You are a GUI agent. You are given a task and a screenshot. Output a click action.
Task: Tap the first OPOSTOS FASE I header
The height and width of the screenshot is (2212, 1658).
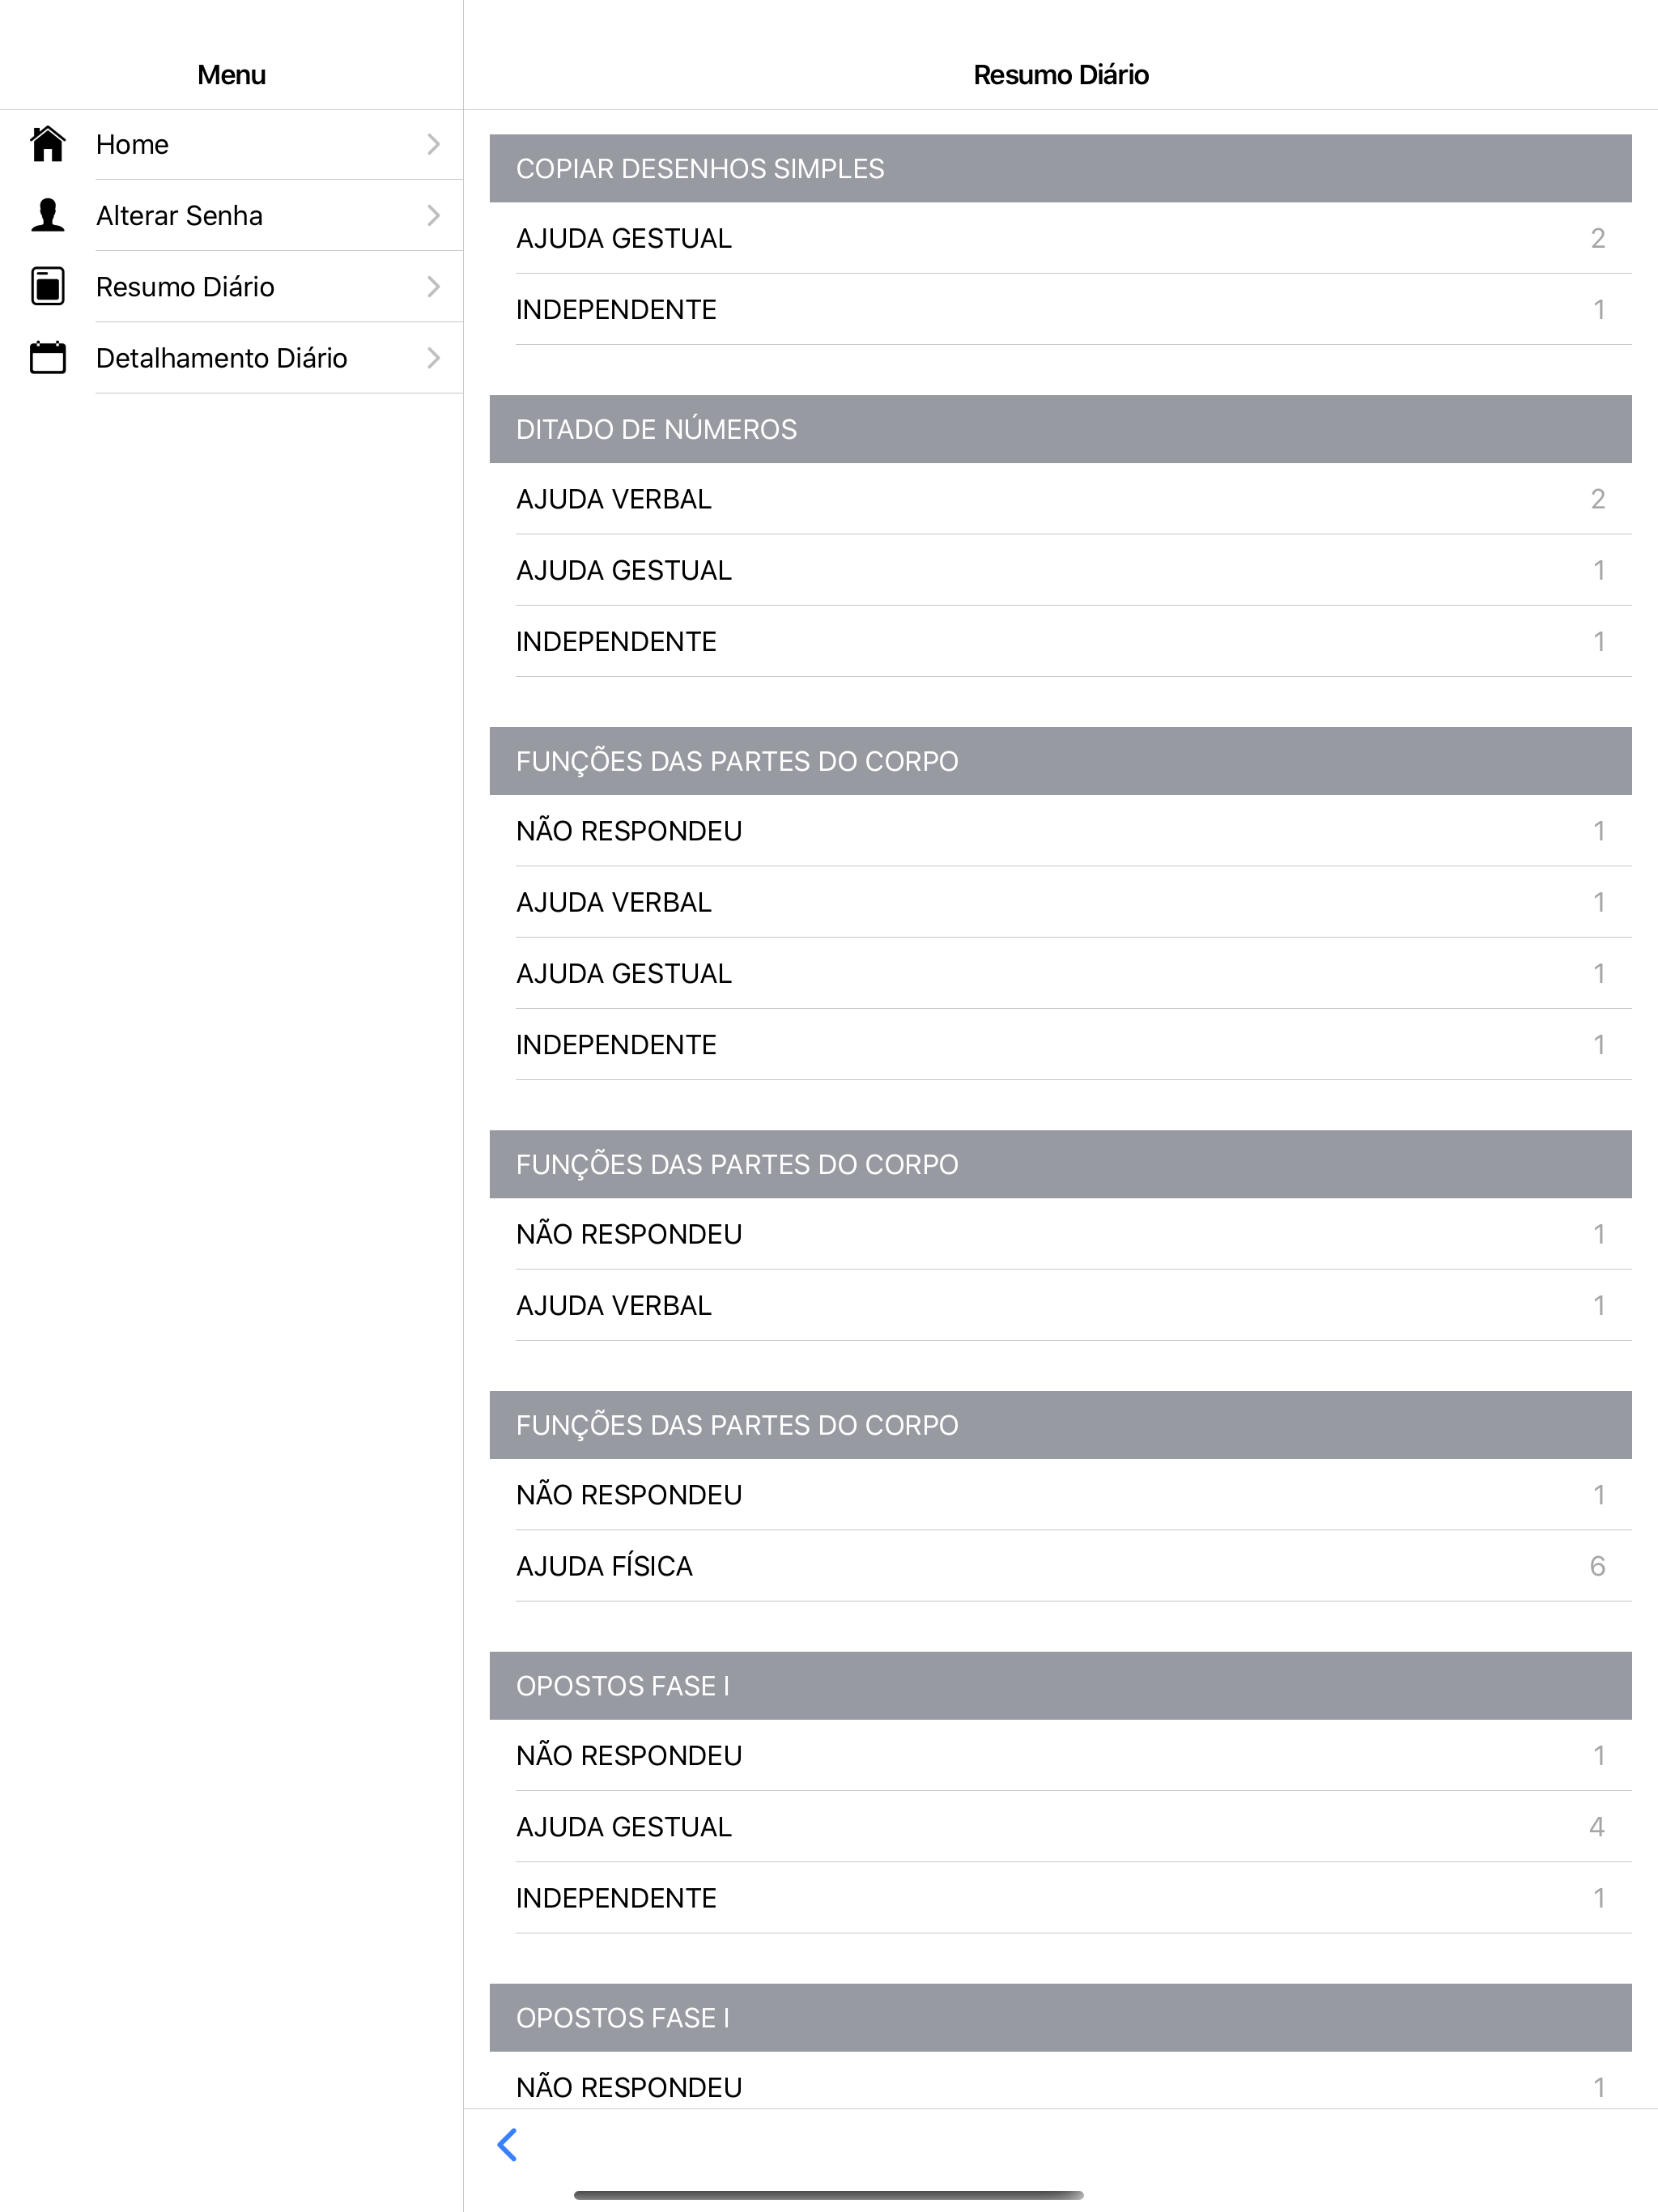[x=1060, y=1686]
